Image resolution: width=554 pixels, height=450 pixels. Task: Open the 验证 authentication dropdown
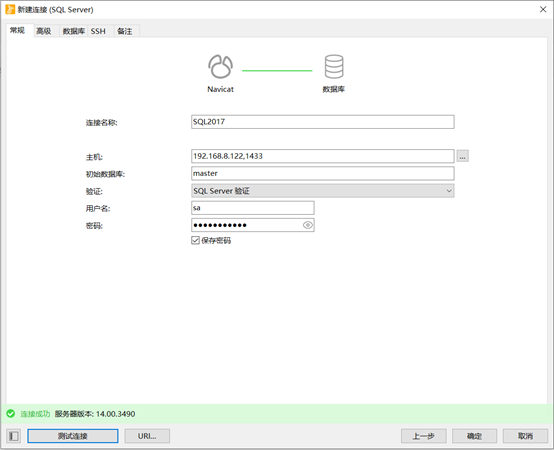pyautogui.click(x=323, y=191)
